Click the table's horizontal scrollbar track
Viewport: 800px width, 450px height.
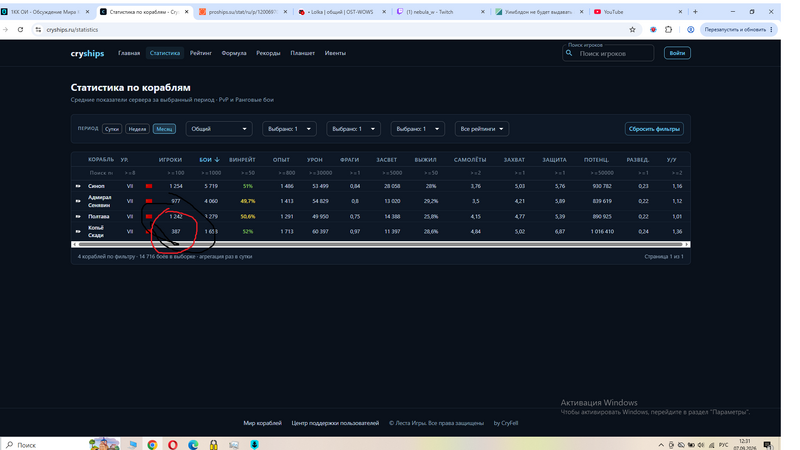[381, 244]
